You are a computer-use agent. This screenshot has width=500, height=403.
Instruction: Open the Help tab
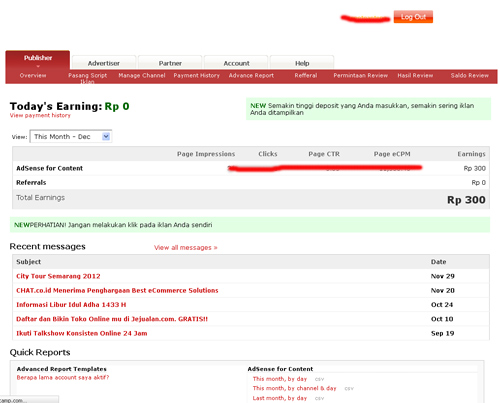click(302, 63)
